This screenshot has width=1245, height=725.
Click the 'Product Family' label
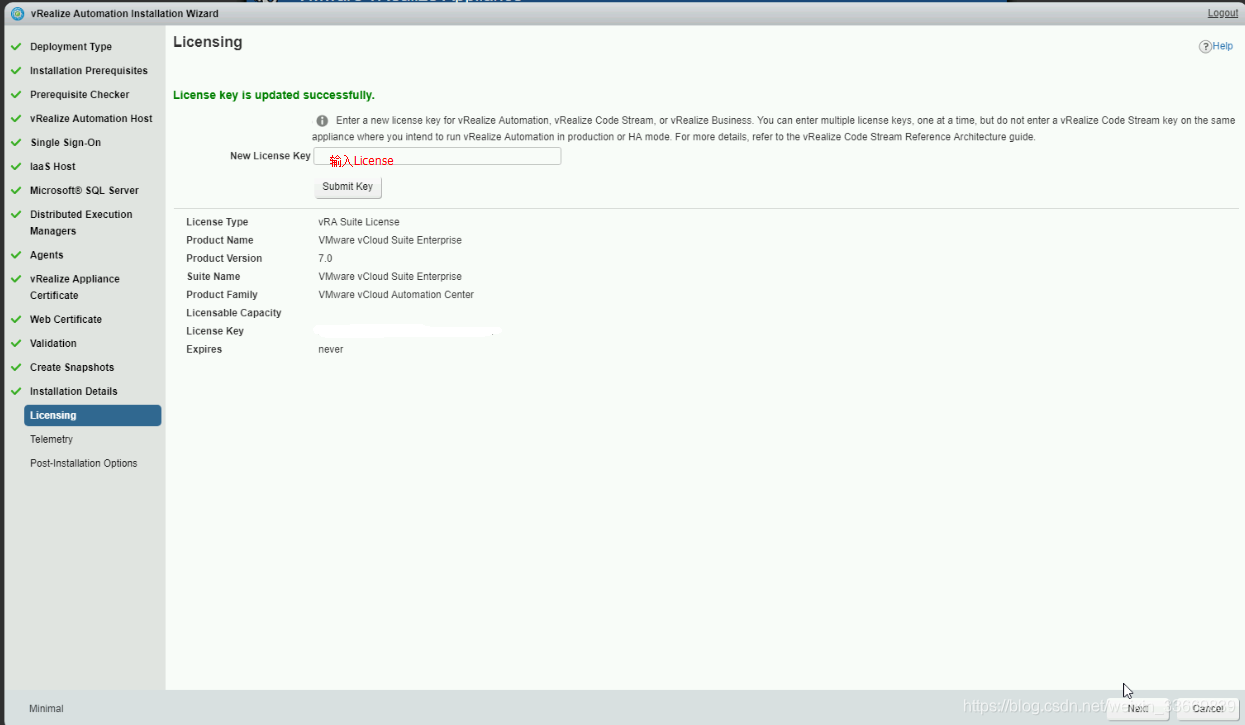point(222,295)
